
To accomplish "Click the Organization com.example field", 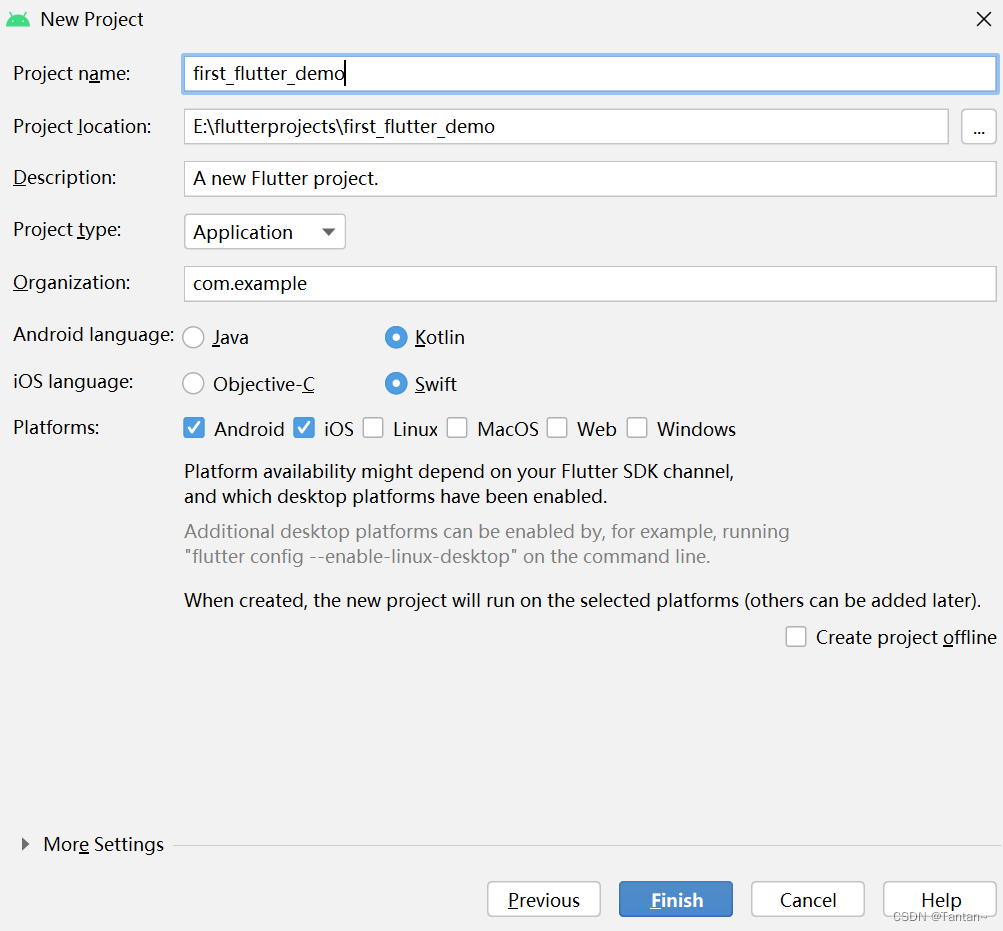I will coord(589,283).
